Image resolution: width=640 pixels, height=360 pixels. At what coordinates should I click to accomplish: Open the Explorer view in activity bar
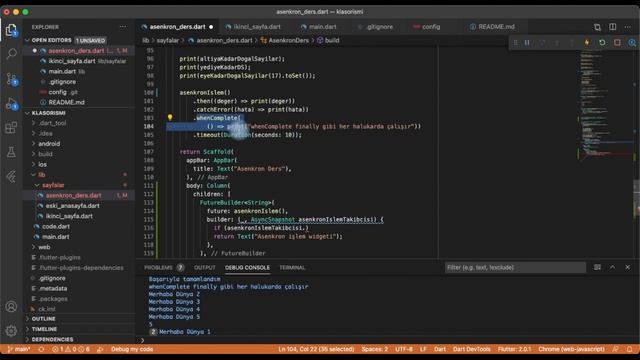tap(11, 30)
